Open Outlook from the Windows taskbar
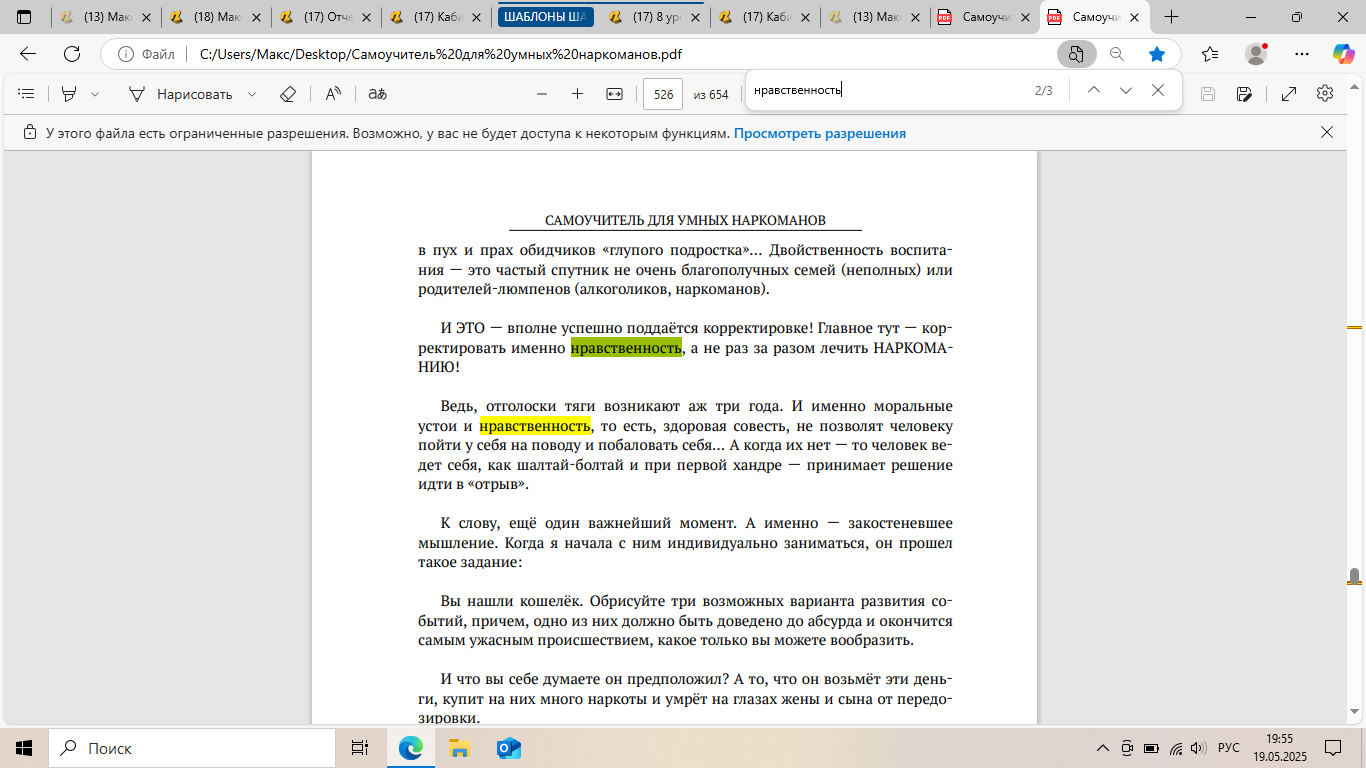The width and height of the screenshot is (1366, 768). [508, 748]
